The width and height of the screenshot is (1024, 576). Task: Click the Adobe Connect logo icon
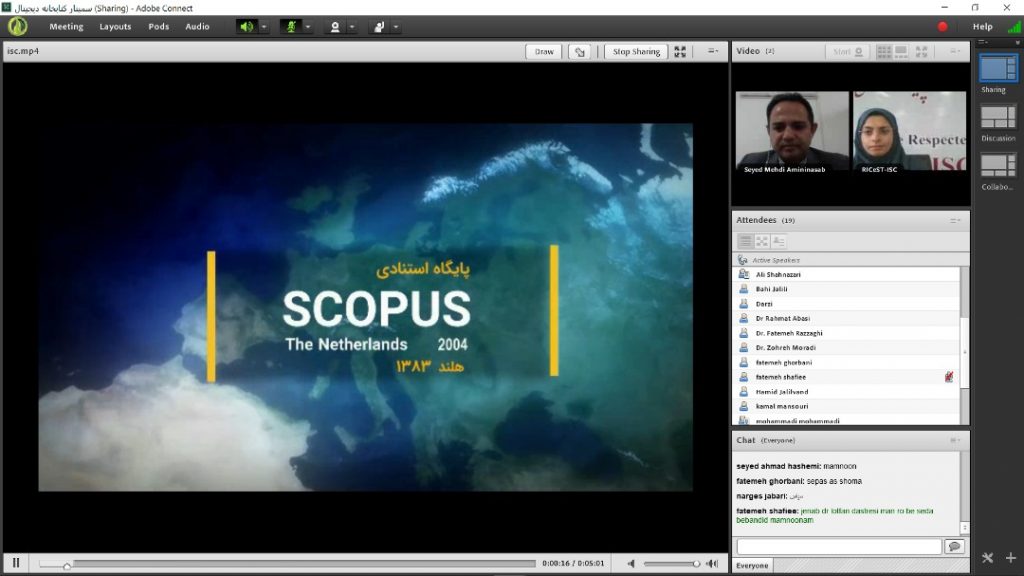(18, 27)
